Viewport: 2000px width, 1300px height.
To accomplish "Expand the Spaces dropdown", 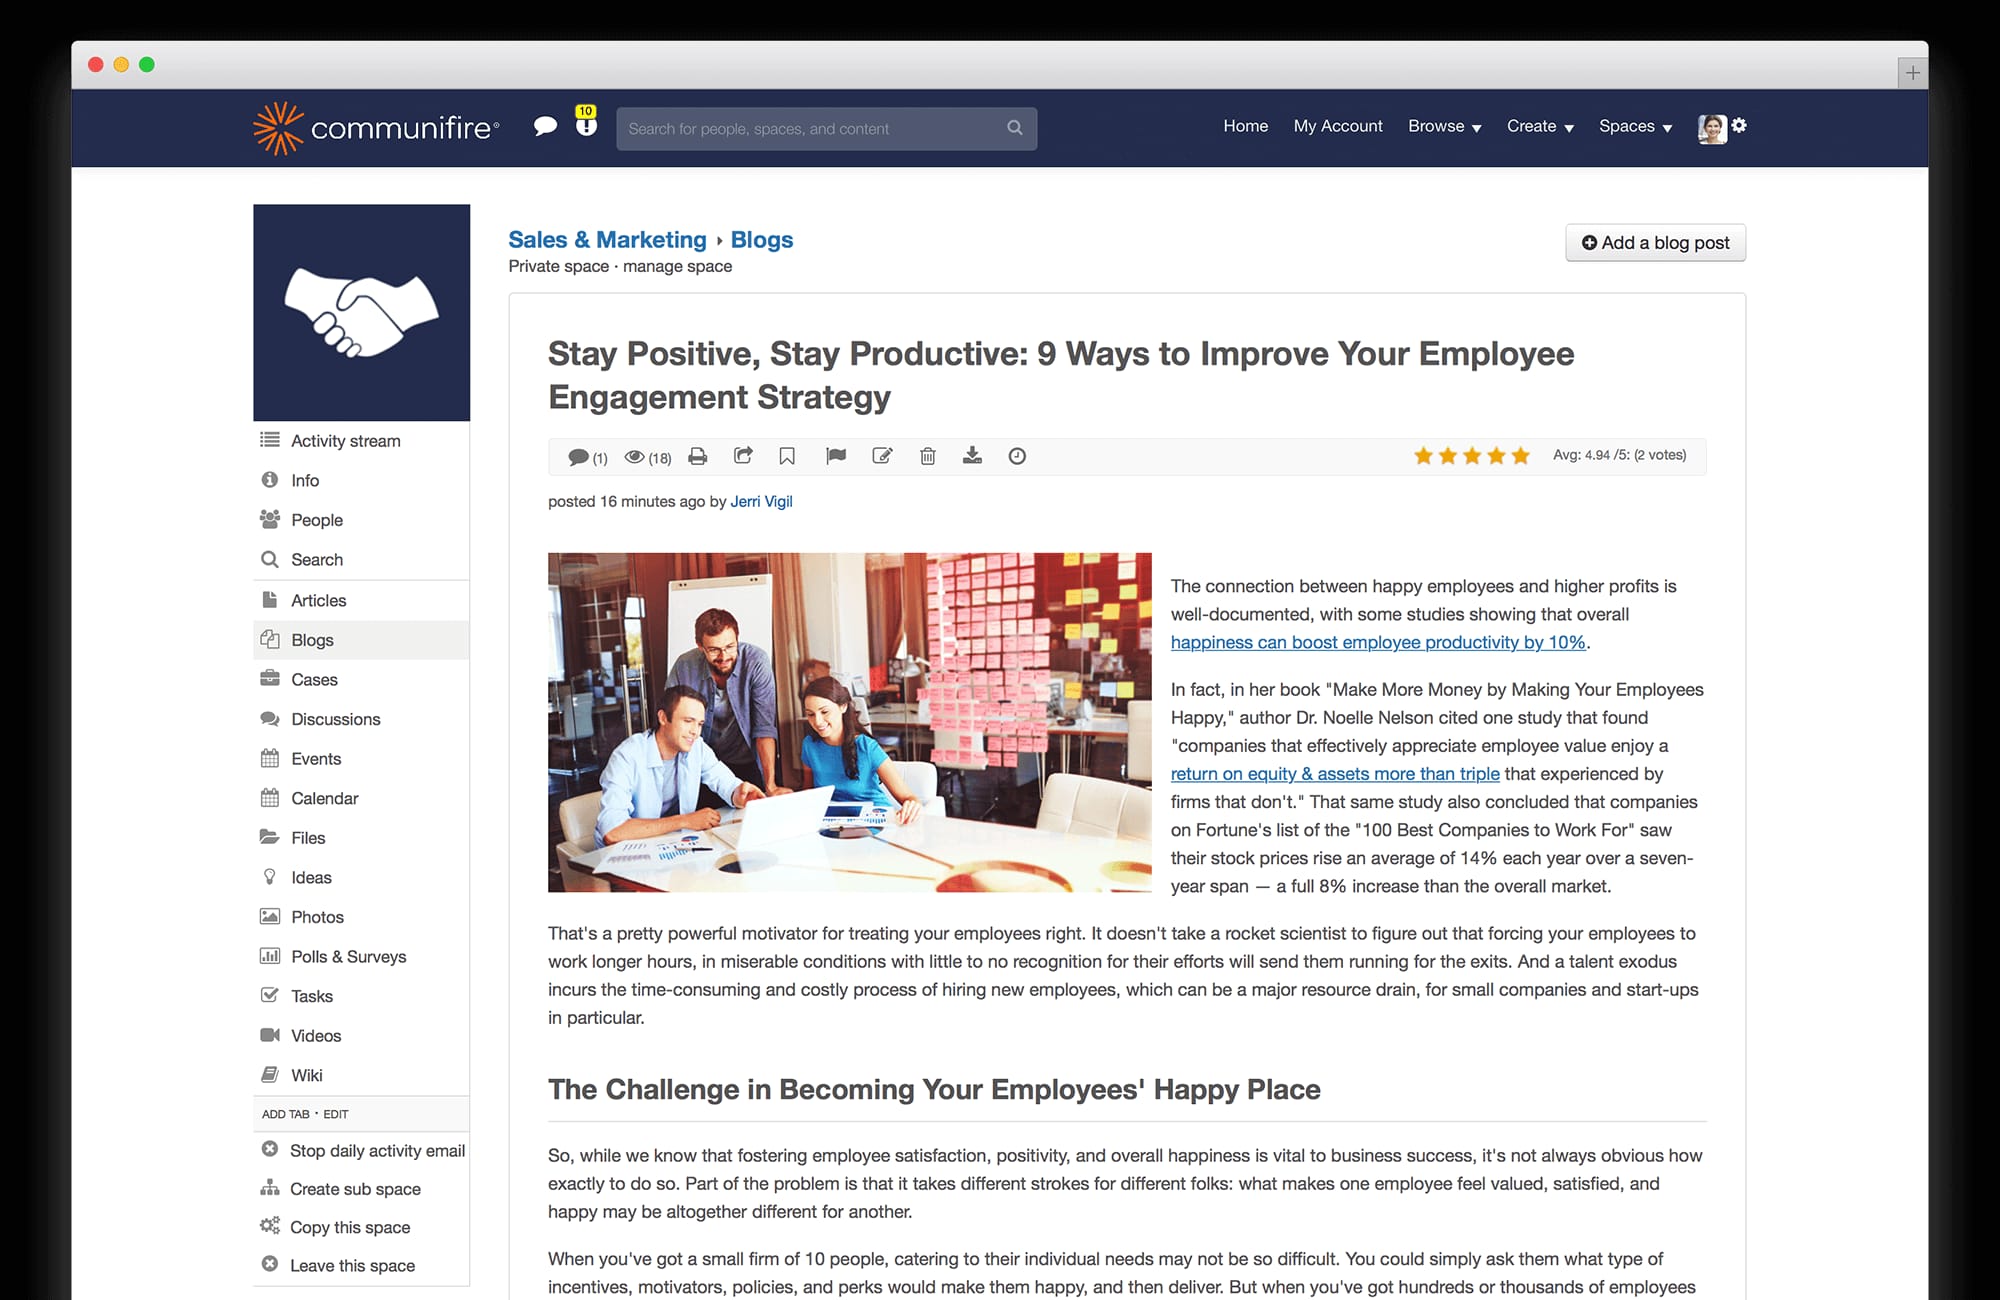I will [1634, 126].
